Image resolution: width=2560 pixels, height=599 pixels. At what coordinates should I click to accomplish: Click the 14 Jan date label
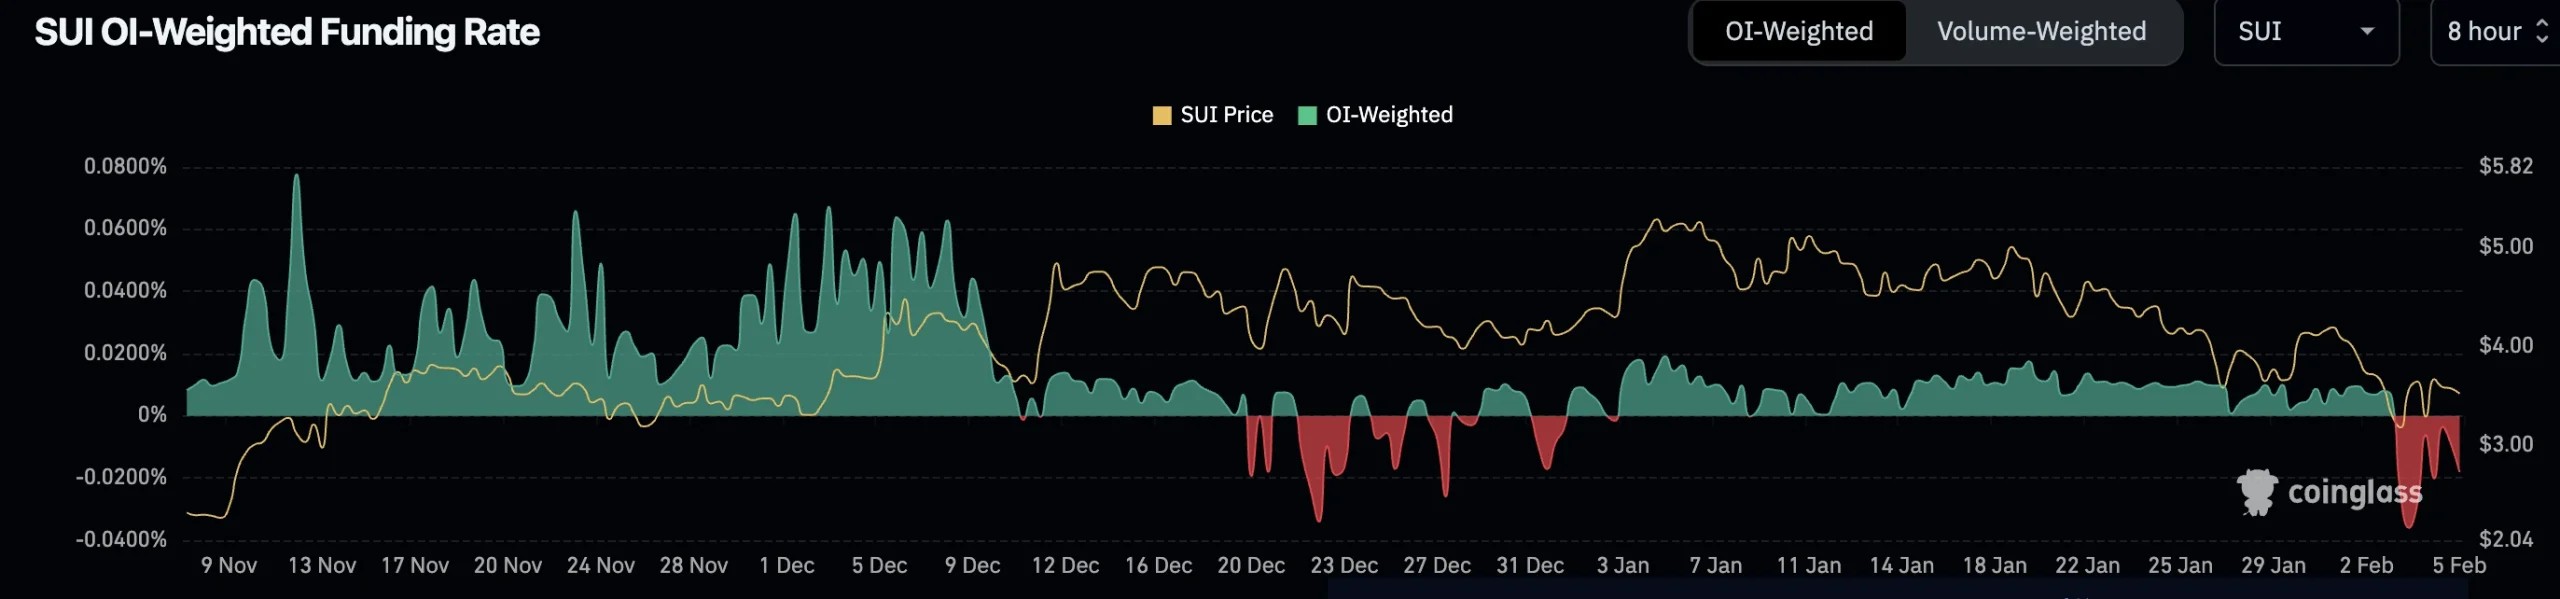click(1902, 566)
